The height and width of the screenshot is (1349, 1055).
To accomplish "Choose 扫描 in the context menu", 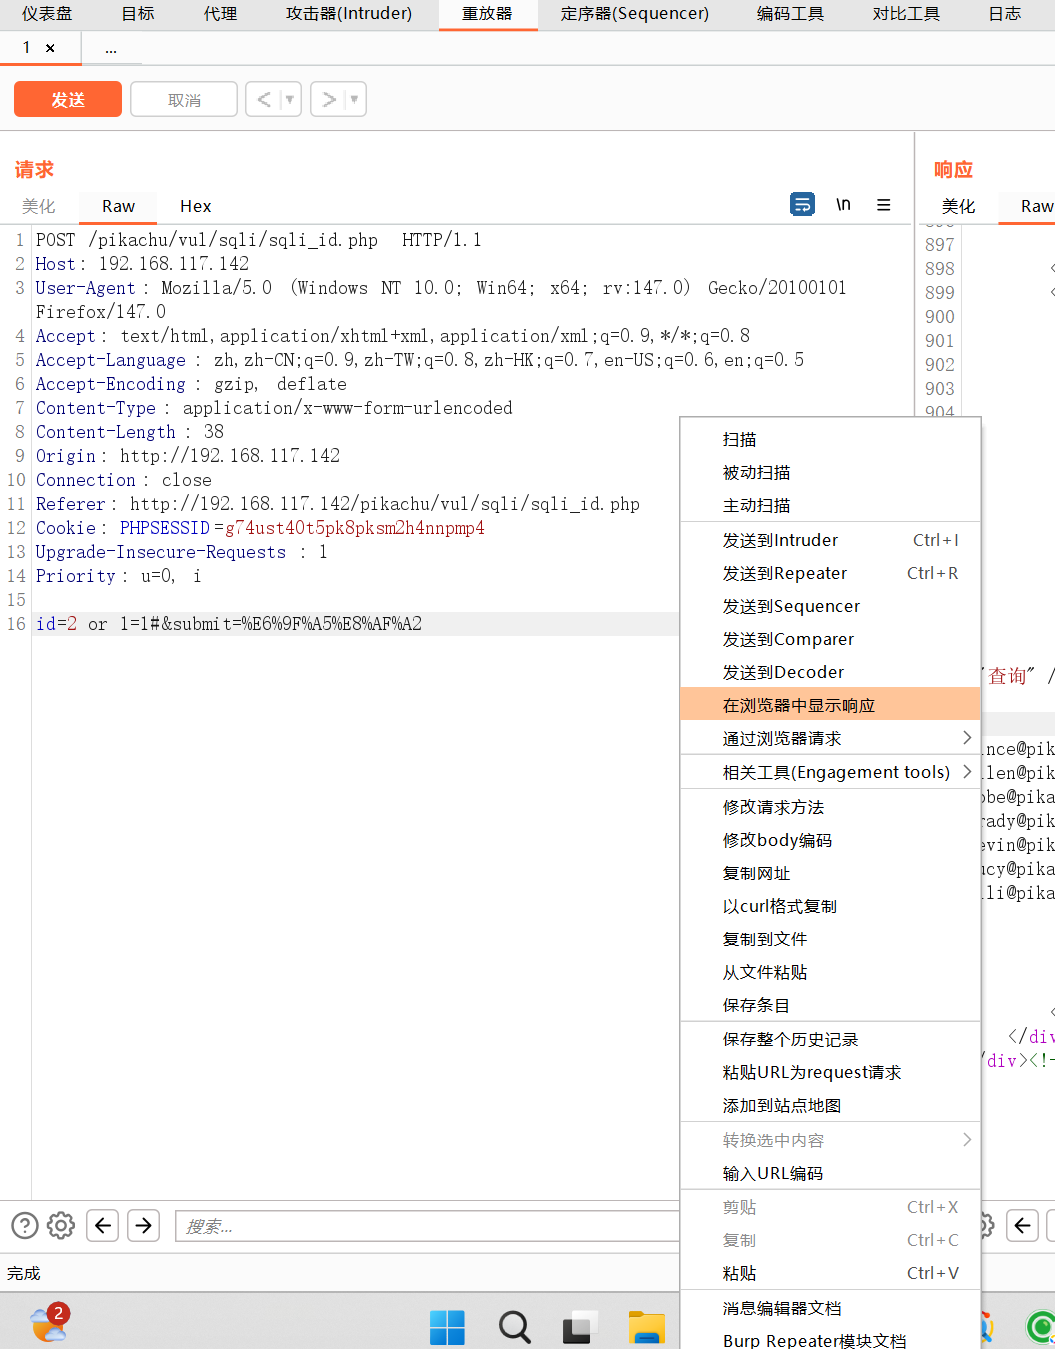I will coord(830,439).
